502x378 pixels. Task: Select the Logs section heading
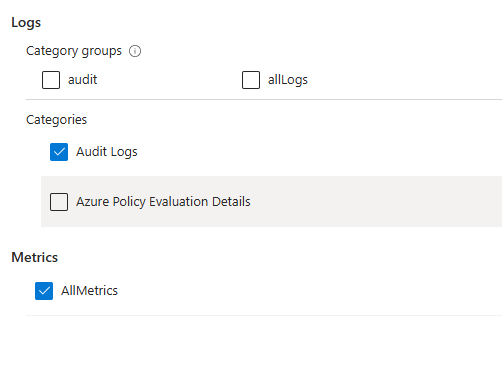tap(26, 23)
